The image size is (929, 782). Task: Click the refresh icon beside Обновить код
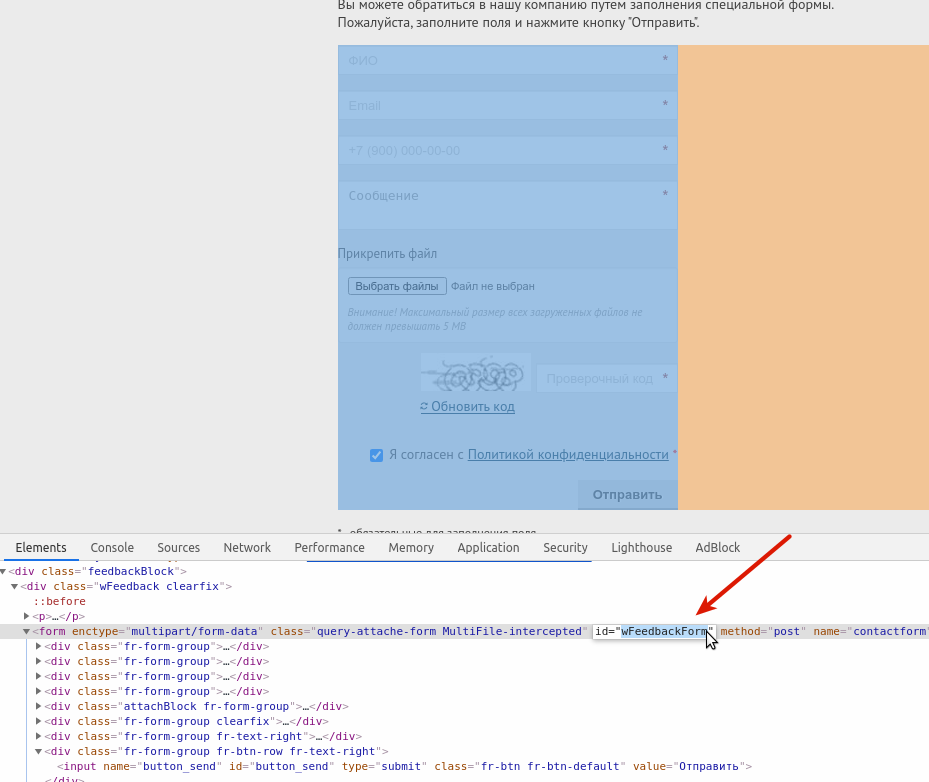coord(424,406)
